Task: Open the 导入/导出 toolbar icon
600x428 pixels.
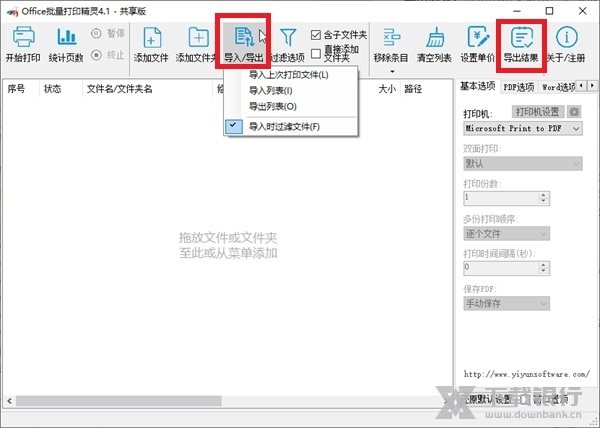Action: click(x=243, y=37)
